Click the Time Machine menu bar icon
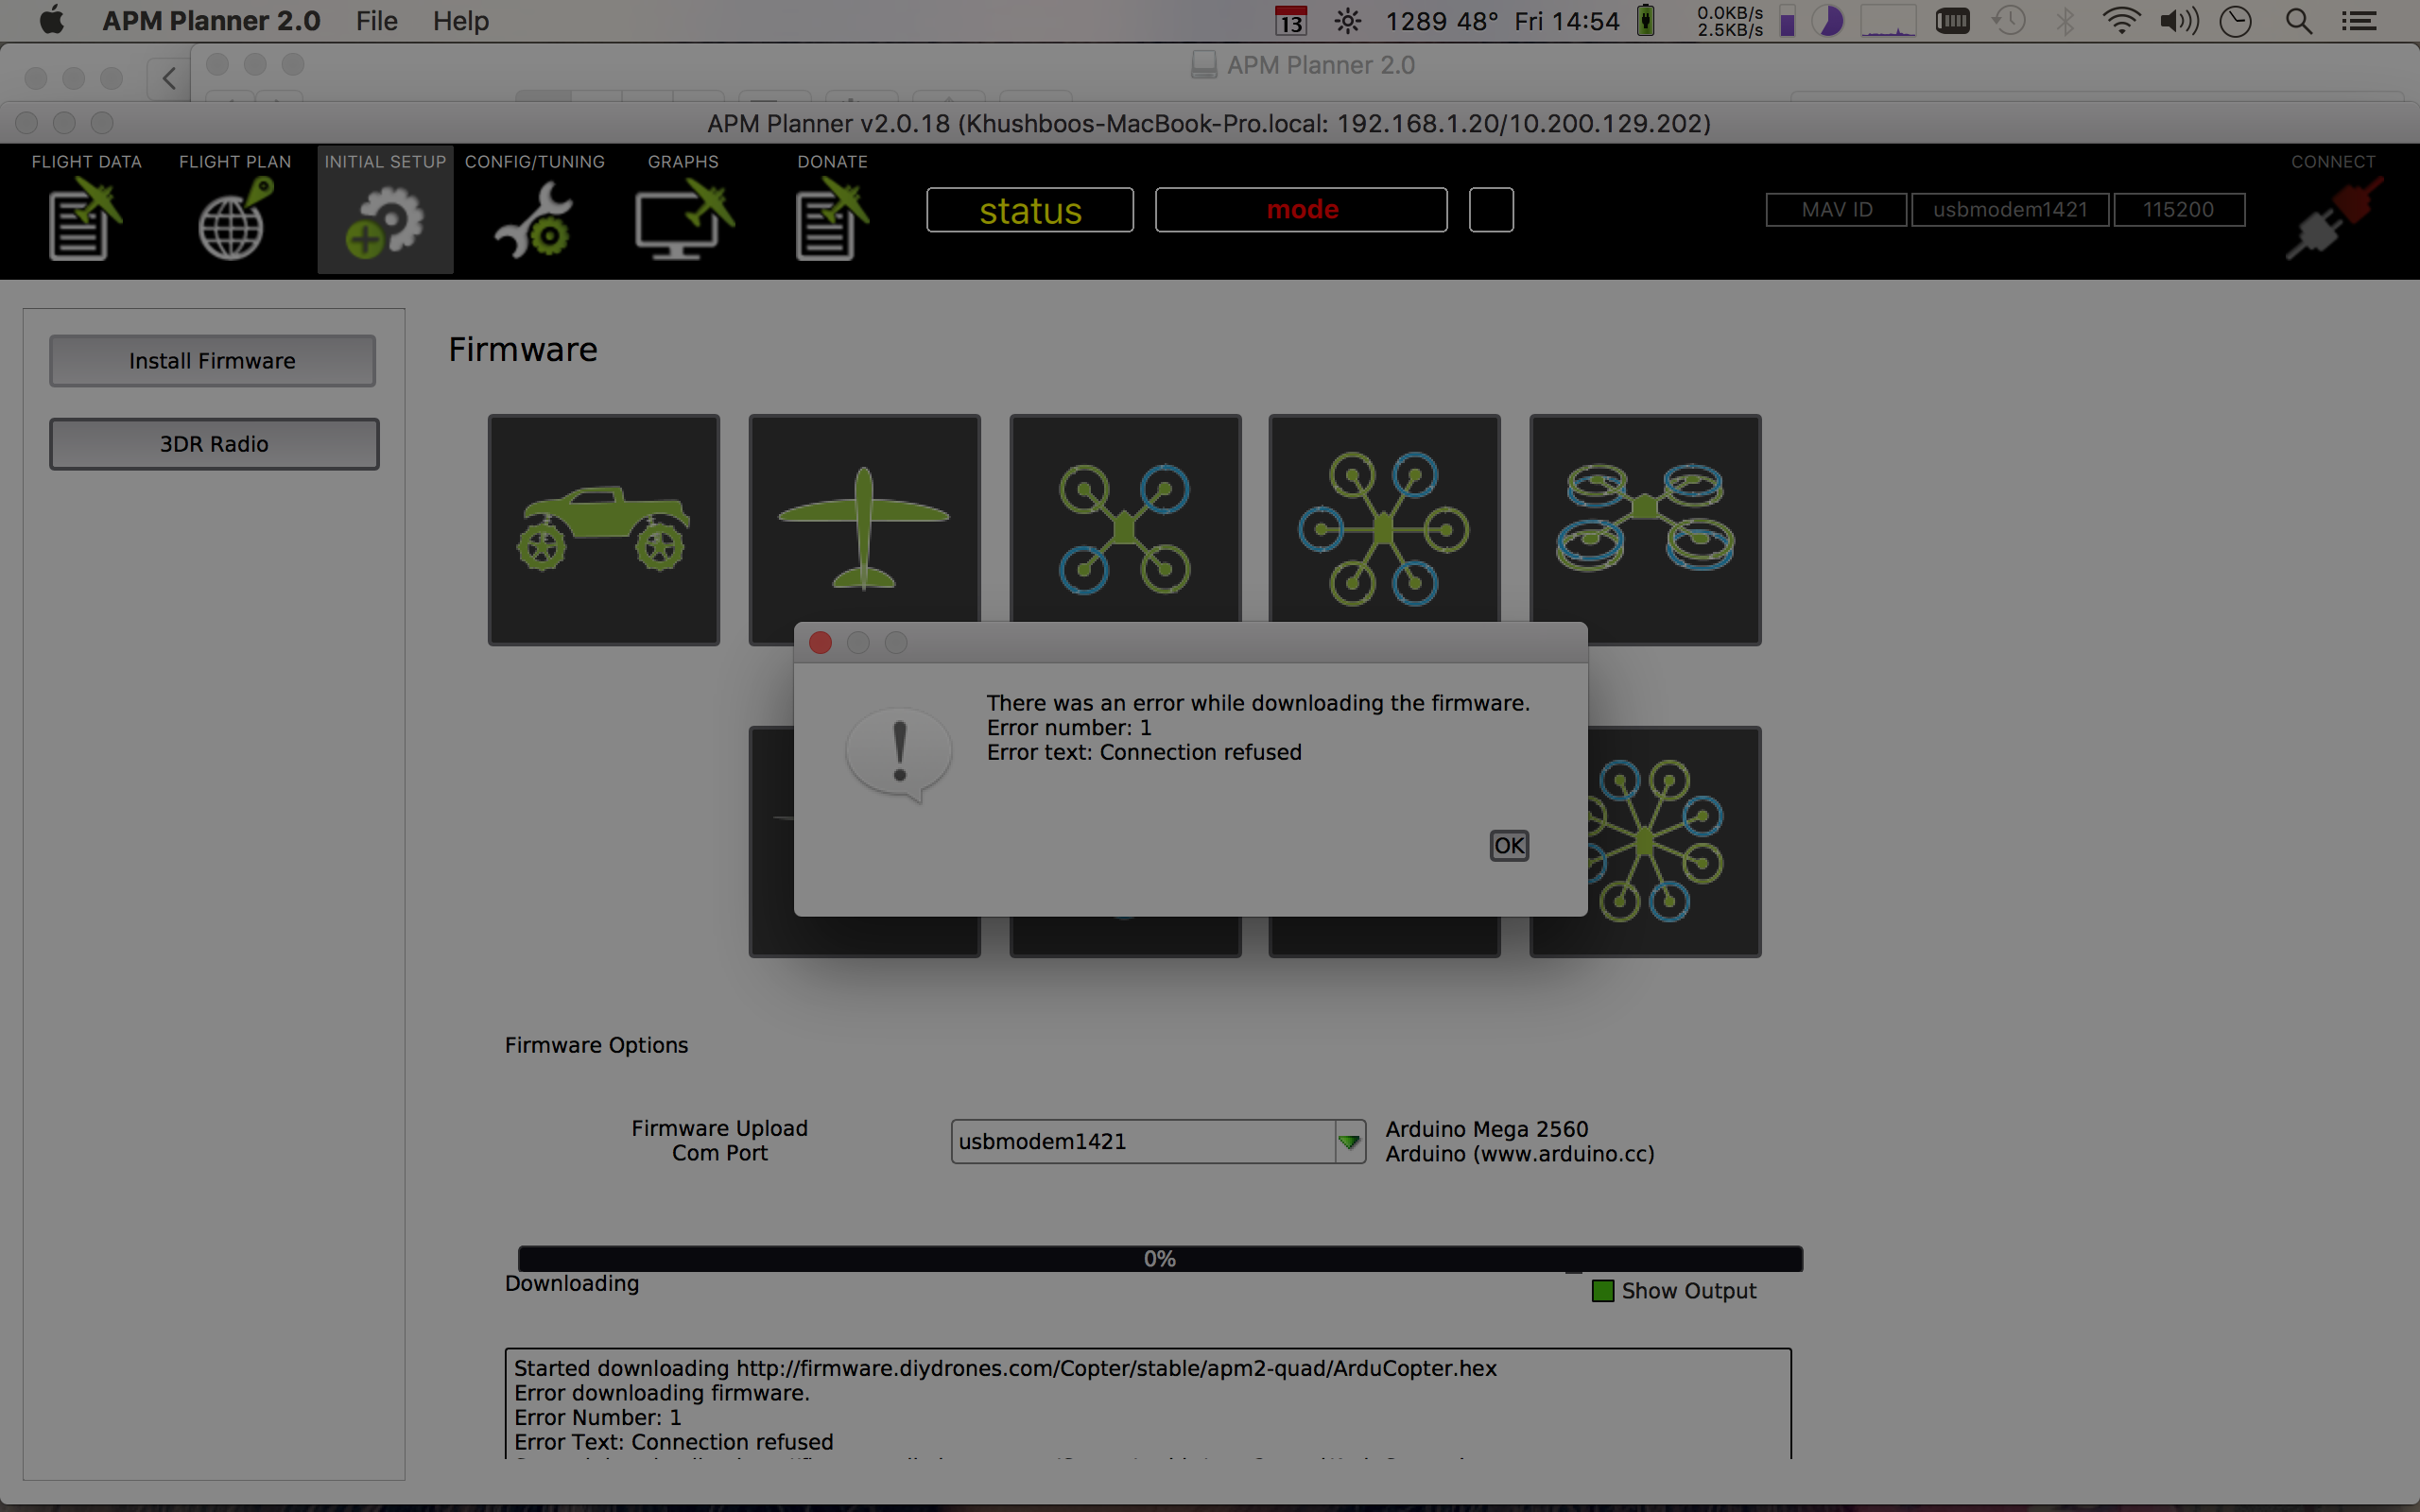Screen dimensions: 2420x1512 tap(2008, 21)
